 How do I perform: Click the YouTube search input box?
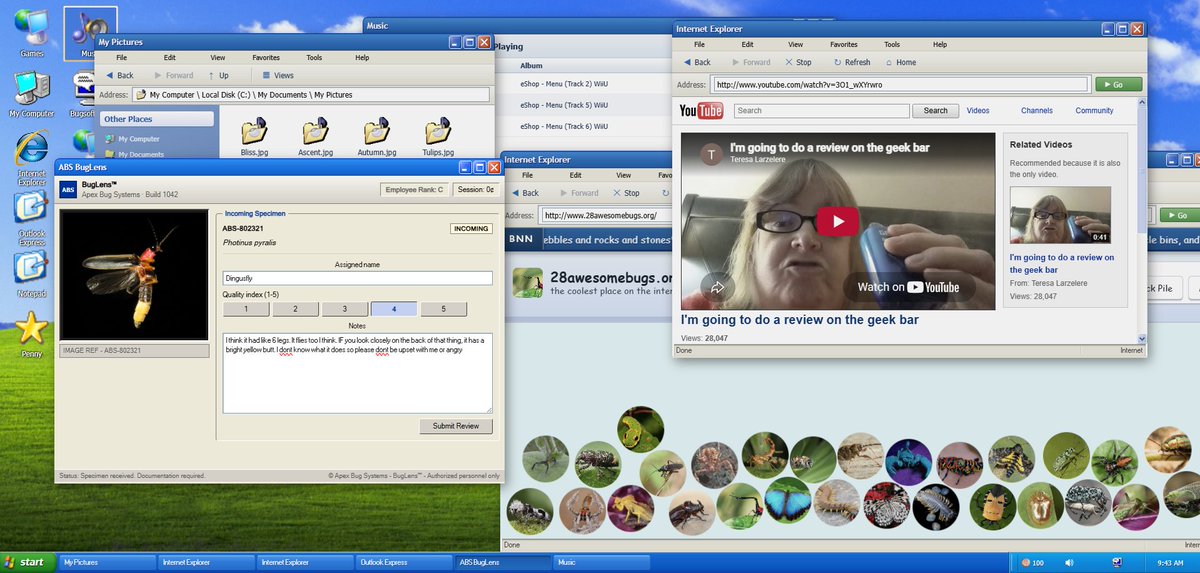coord(821,111)
